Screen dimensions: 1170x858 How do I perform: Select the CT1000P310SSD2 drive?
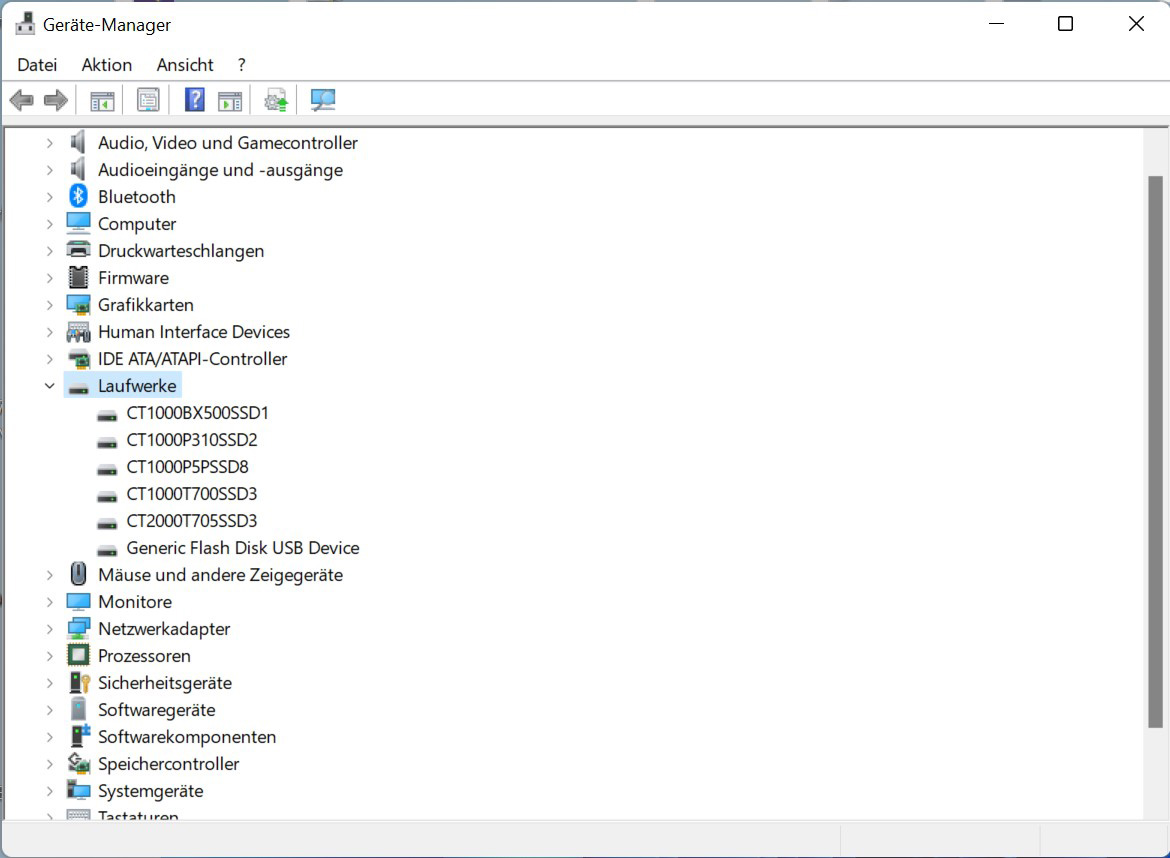(192, 439)
